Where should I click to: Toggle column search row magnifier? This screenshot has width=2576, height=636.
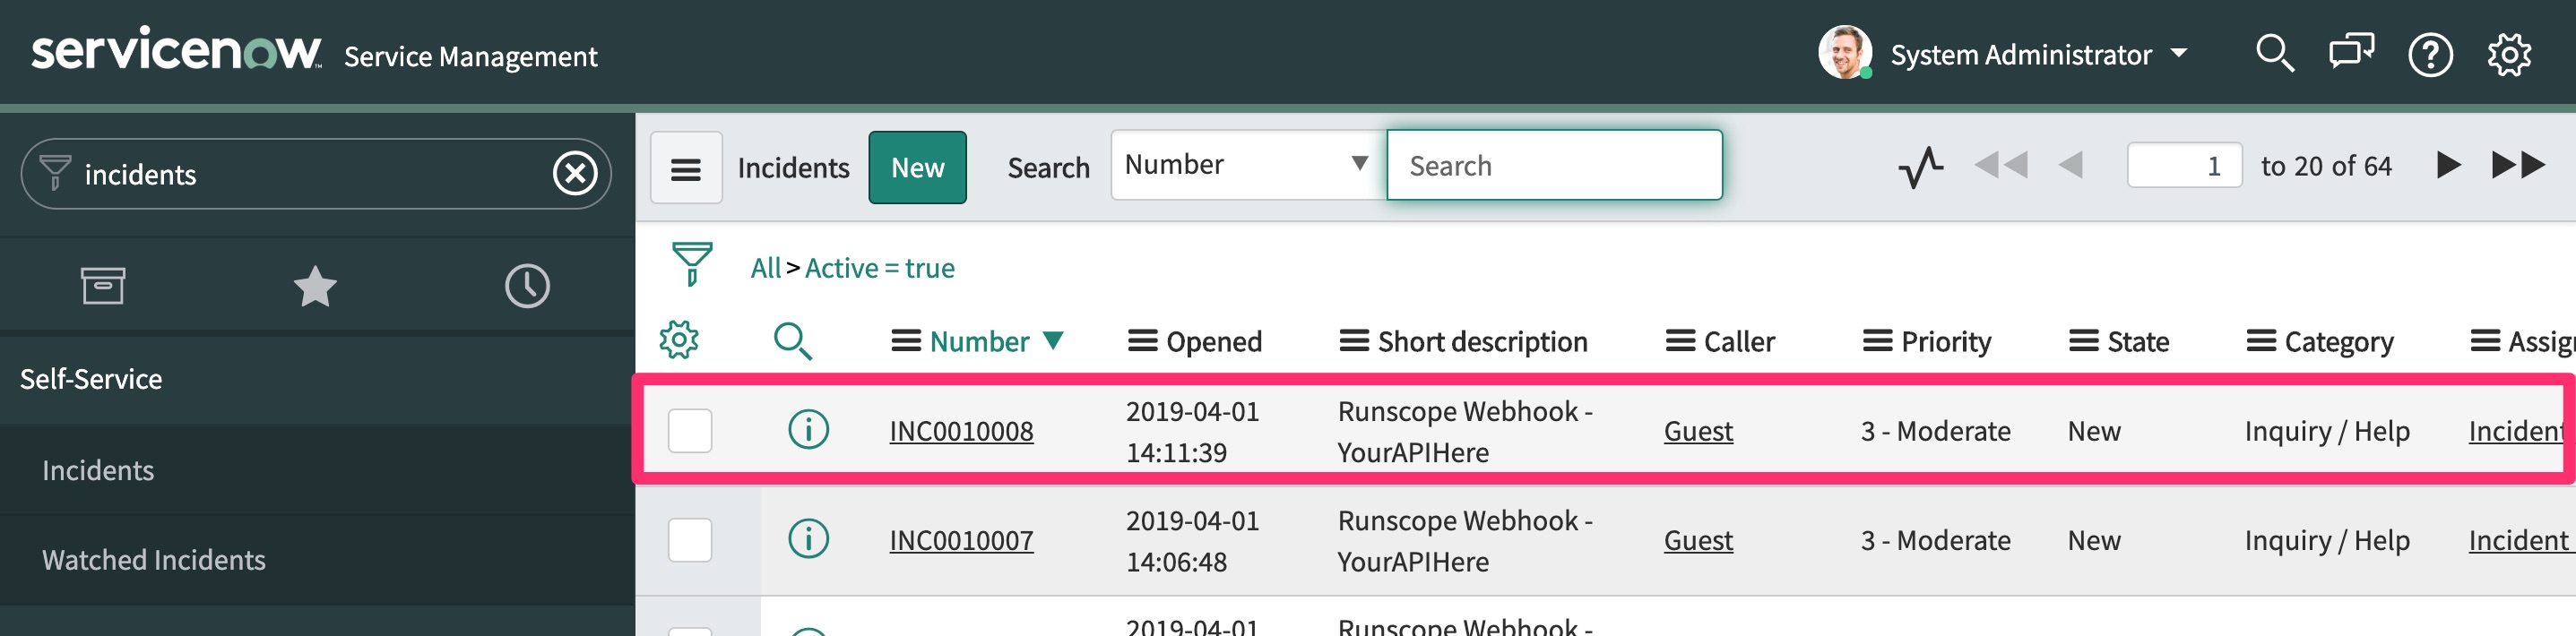click(793, 341)
